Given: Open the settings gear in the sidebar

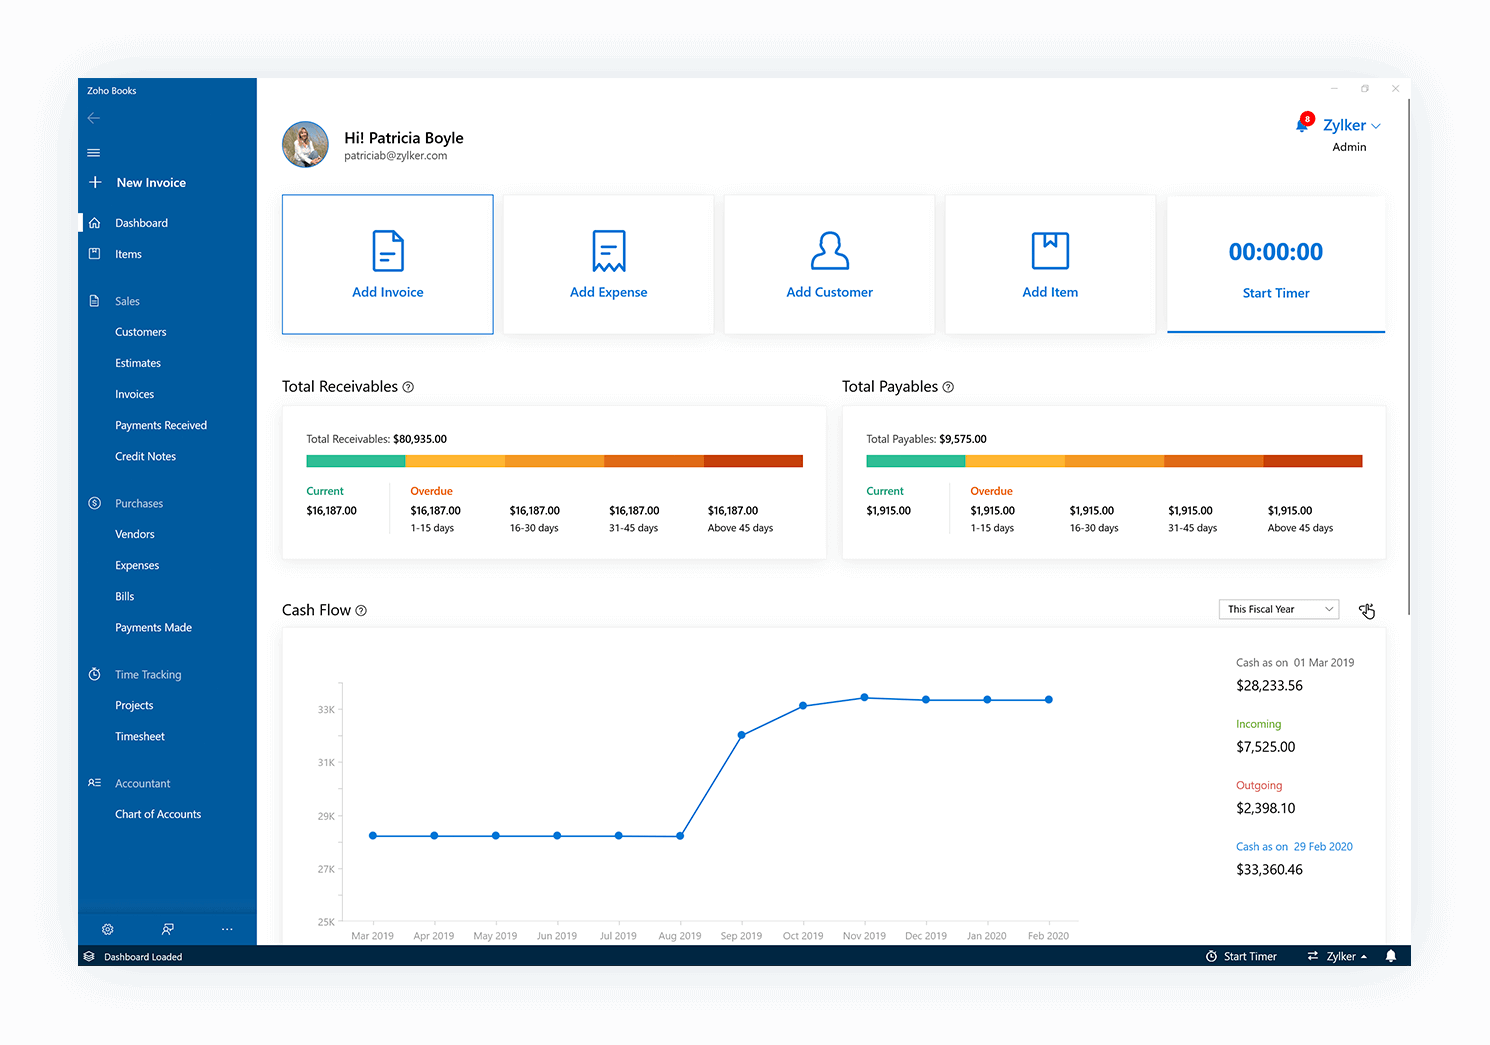Looking at the screenshot, I should coord(108,929).
